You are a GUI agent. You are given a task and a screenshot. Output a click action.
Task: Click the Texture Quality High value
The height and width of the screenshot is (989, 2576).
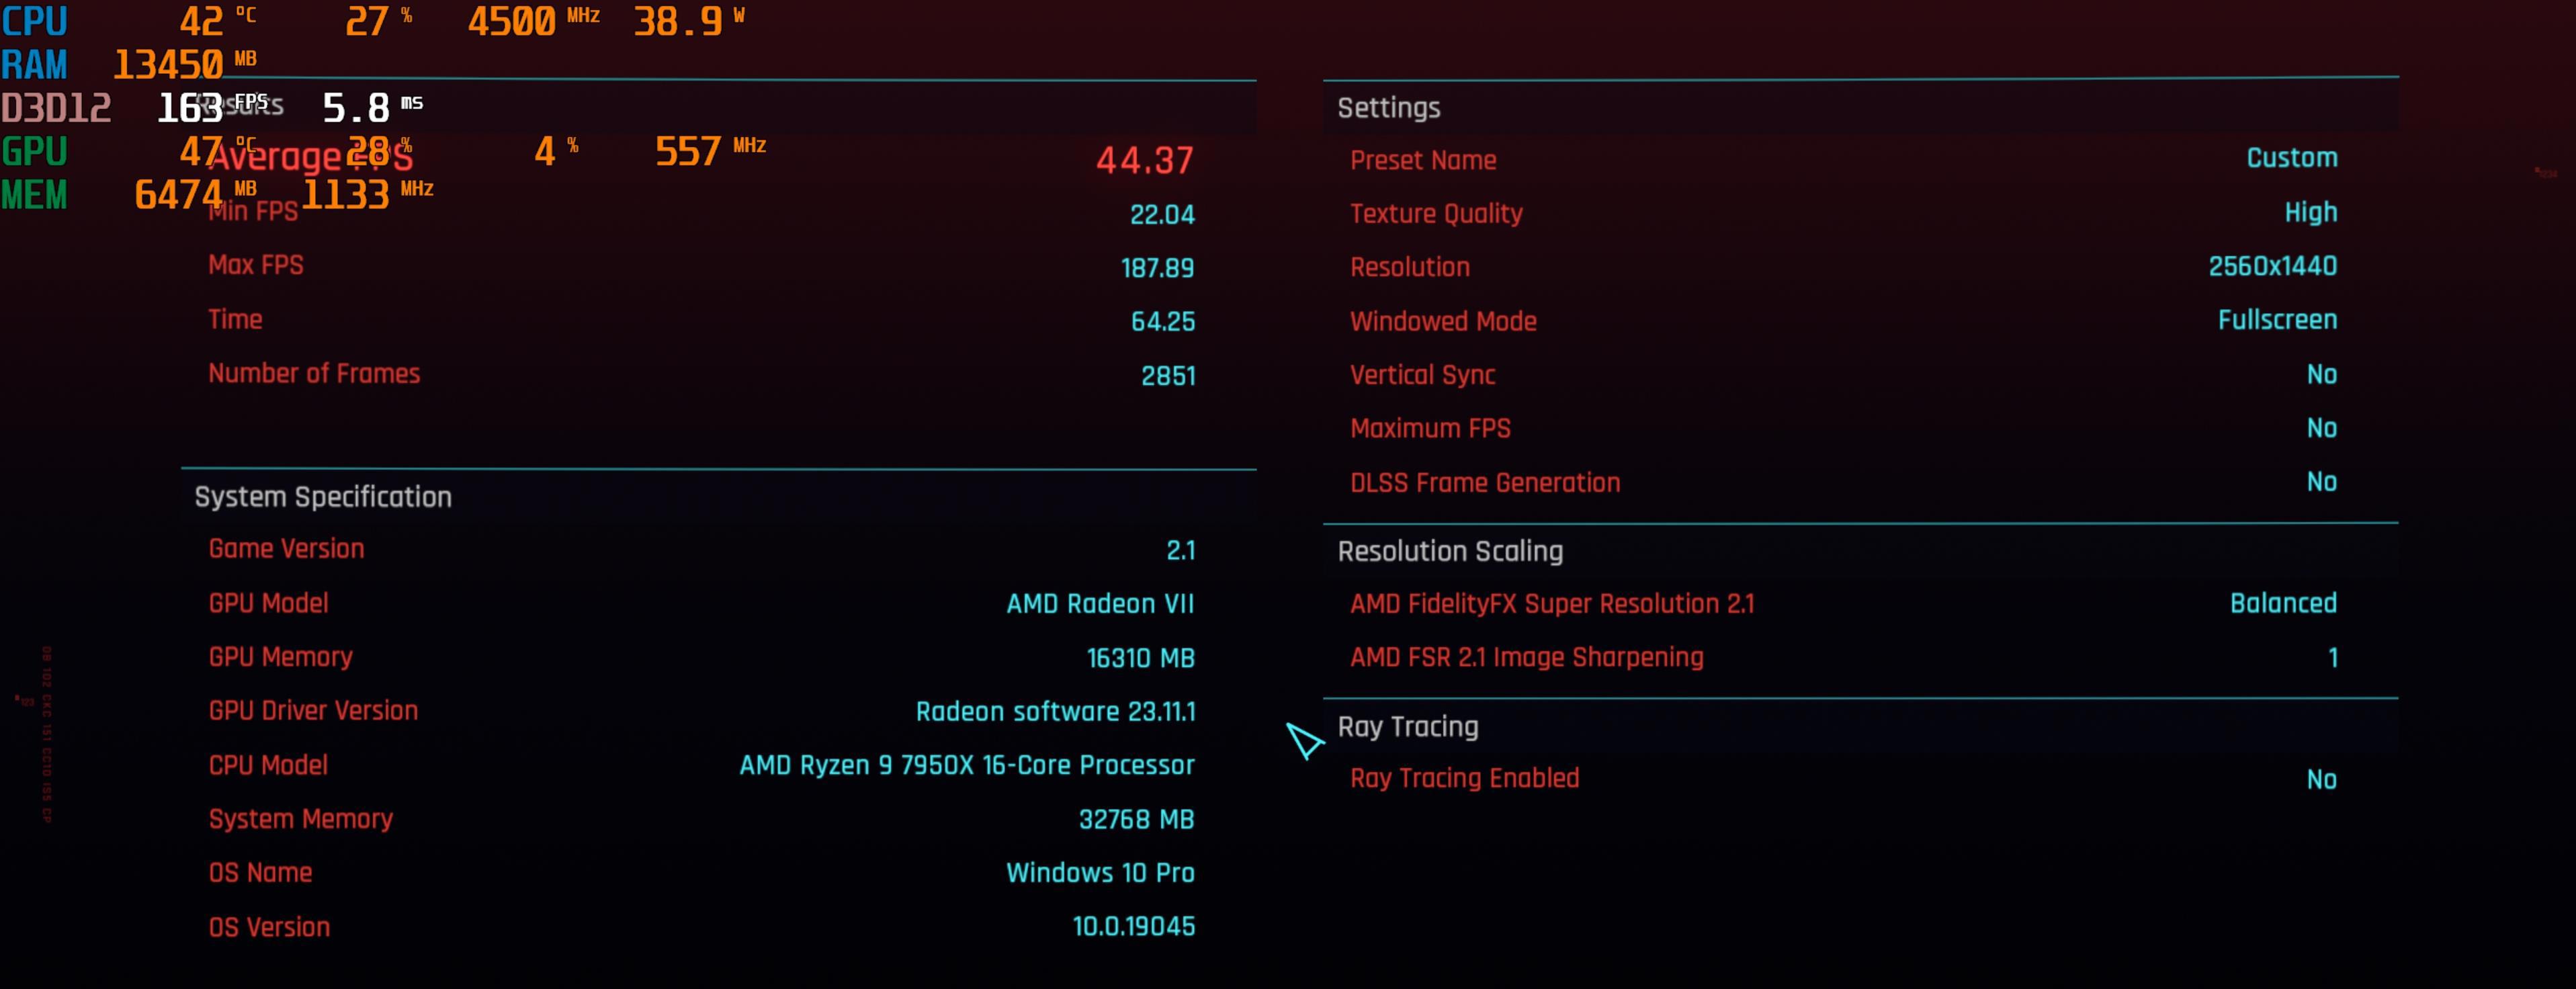(x=2310, y=212)
